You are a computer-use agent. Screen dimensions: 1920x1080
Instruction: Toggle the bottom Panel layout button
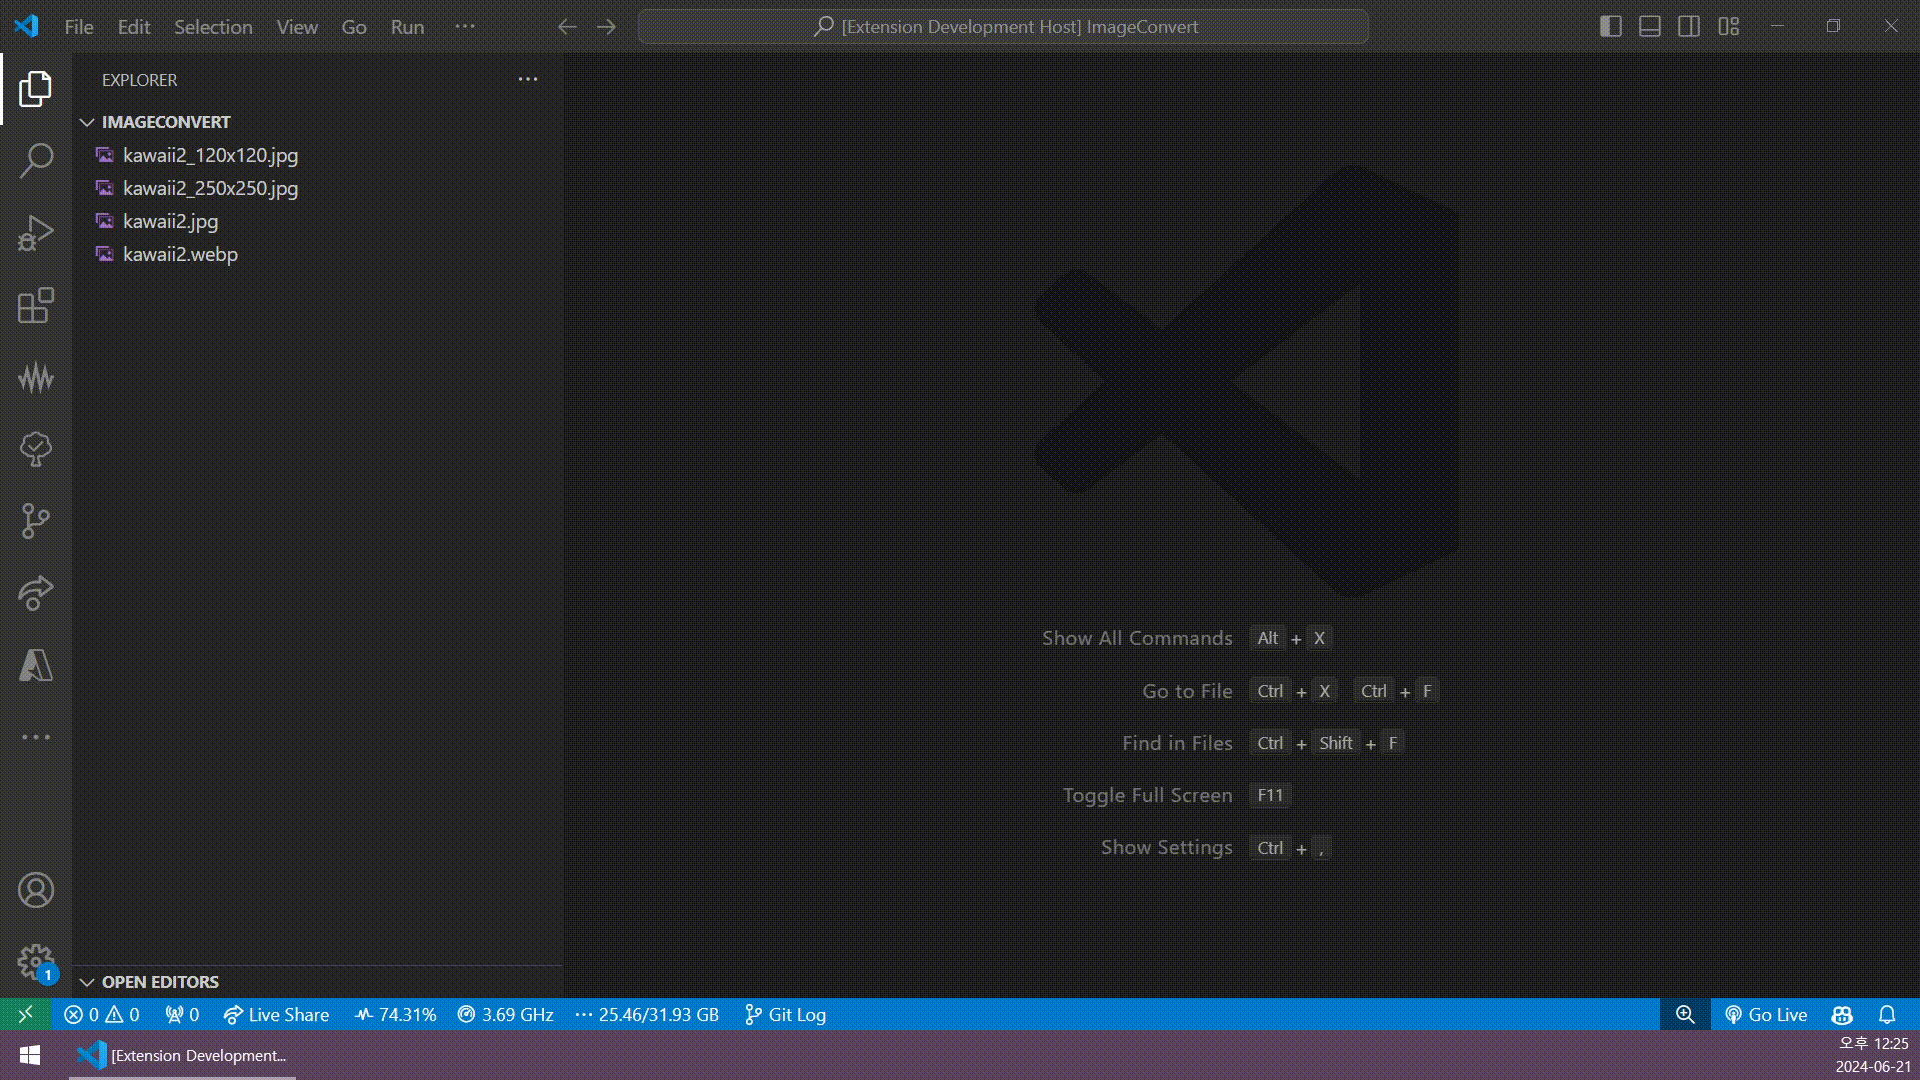[x=1650, y=27]
